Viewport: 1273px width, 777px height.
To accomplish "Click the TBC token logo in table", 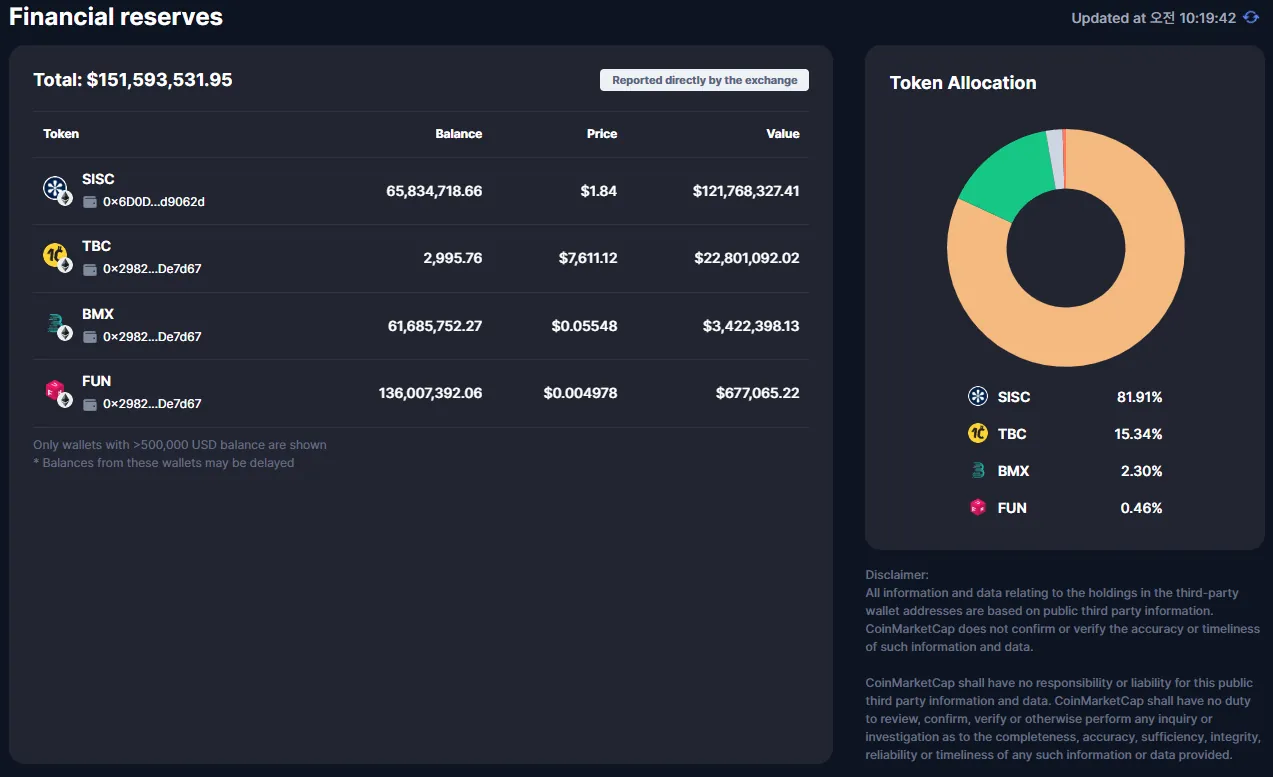I will [x=55, y=256].
